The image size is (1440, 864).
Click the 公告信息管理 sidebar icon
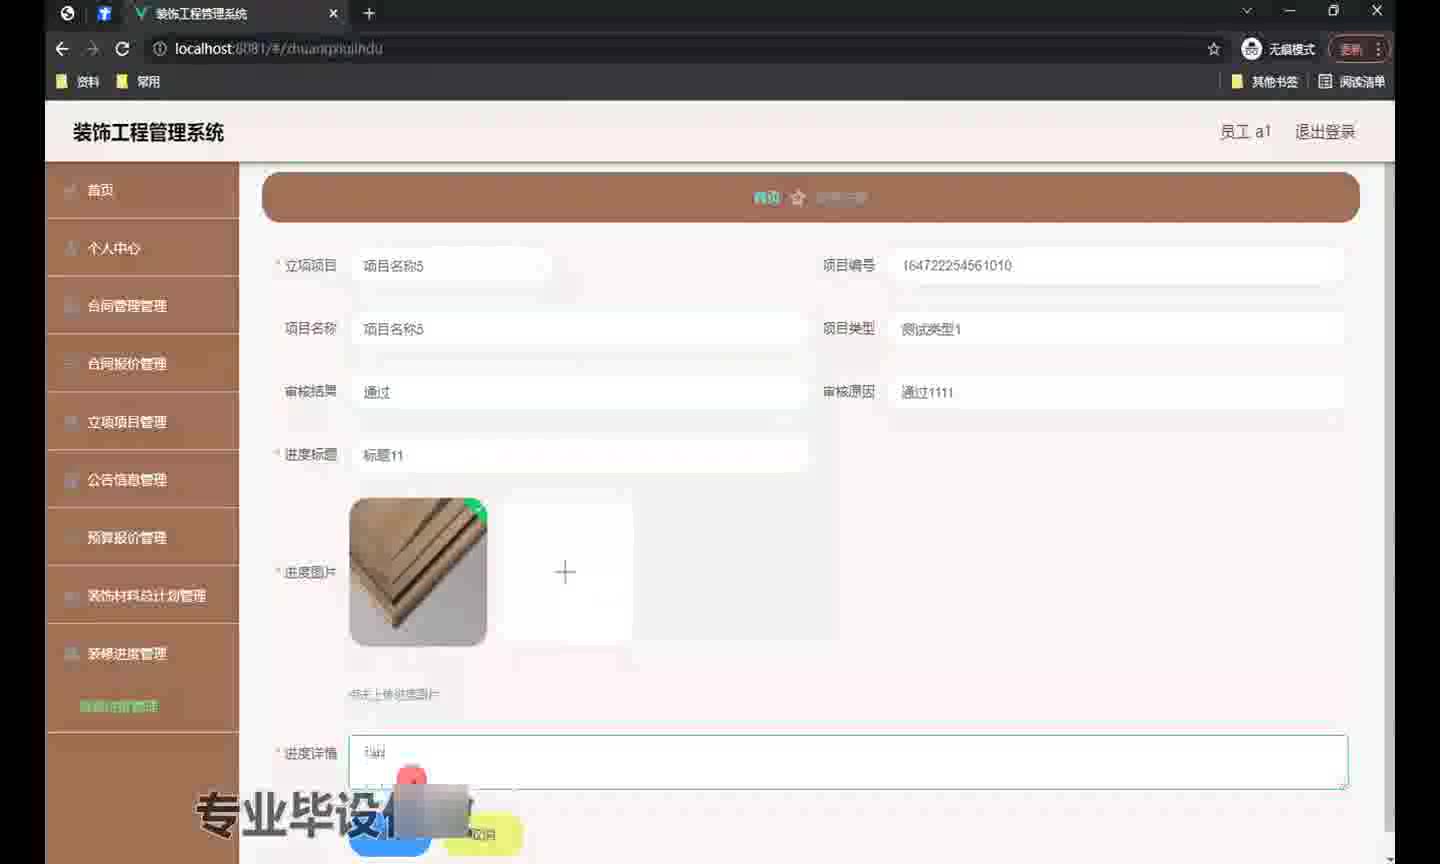click(70, 480)
